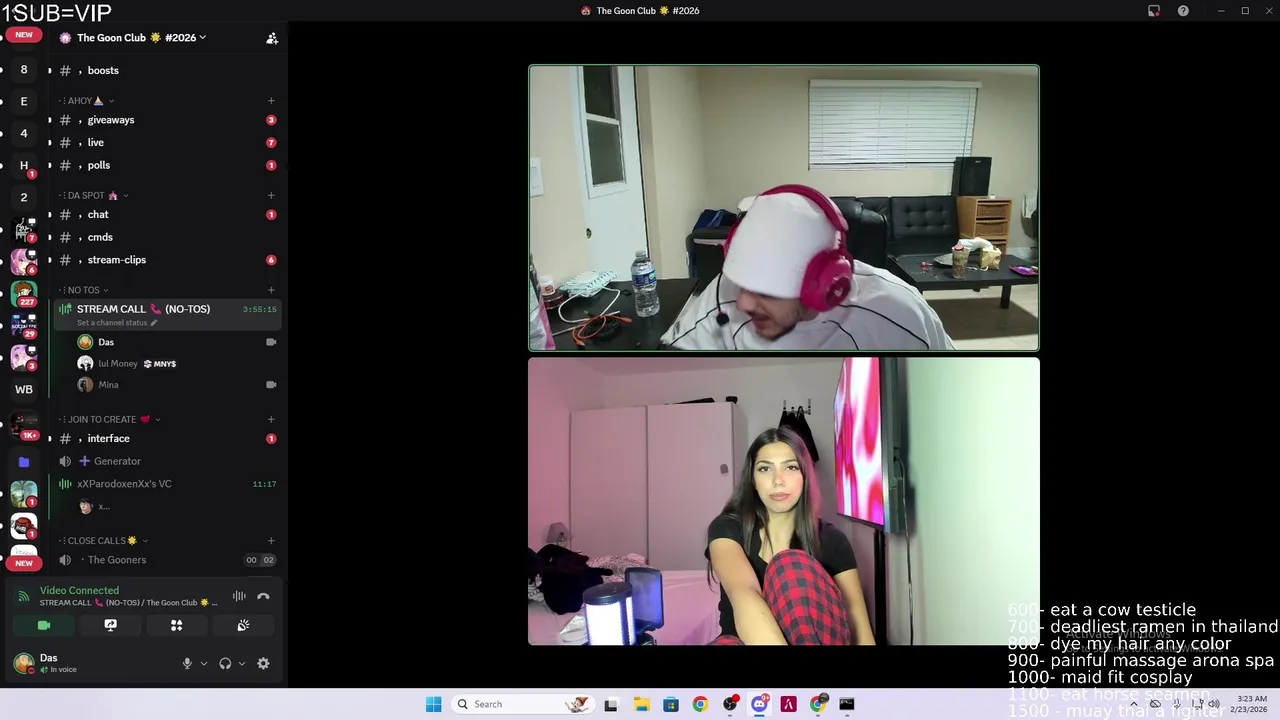1280x720 pixels.
Task: Start screen sharing from the voice panel
Action: click(110, 625)
